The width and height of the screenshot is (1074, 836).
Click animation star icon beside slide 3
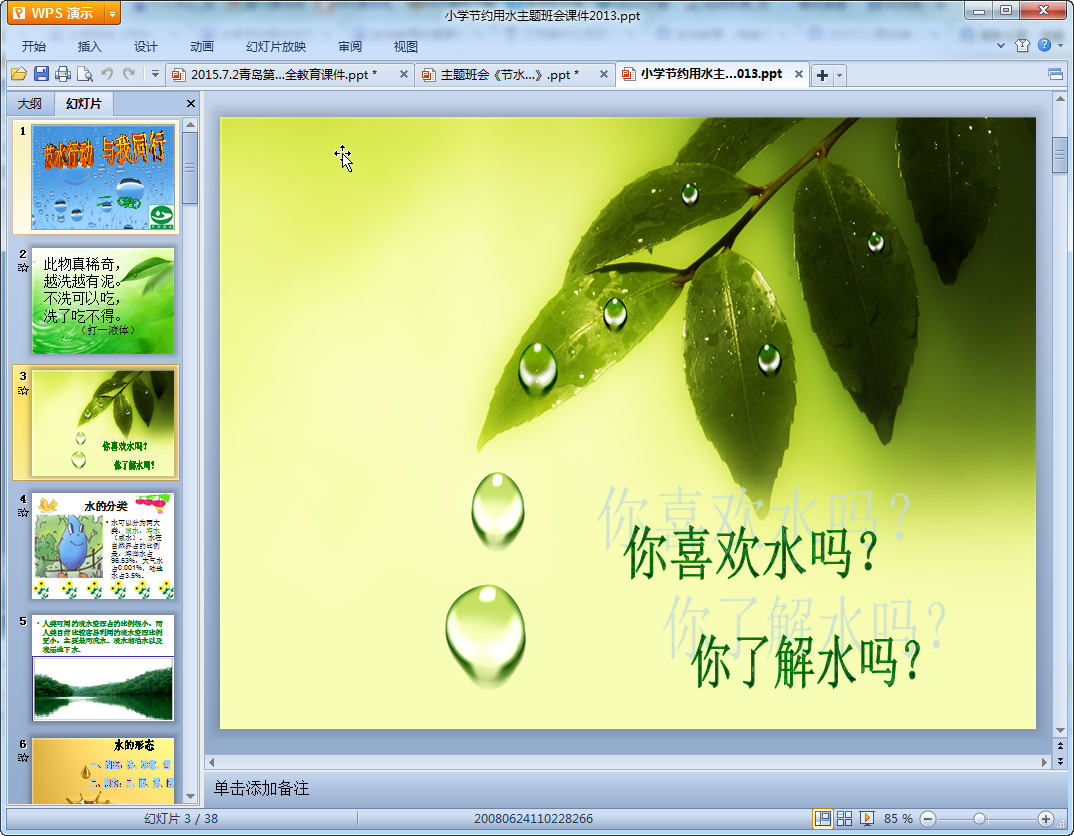point(23,390)
